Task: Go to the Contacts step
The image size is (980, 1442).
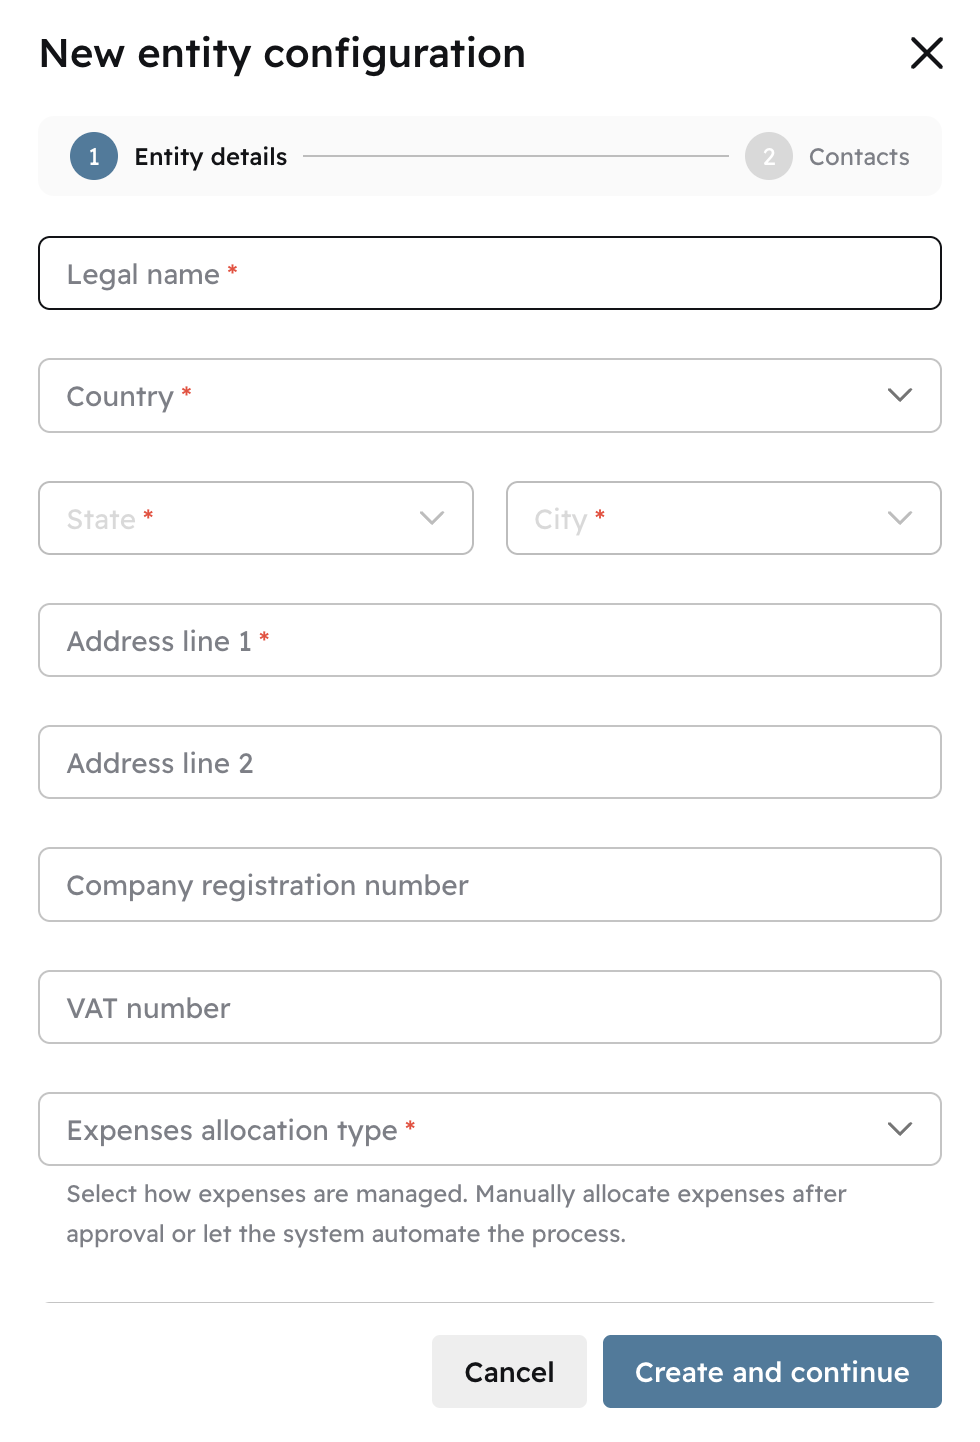Action: pos(859,157)
